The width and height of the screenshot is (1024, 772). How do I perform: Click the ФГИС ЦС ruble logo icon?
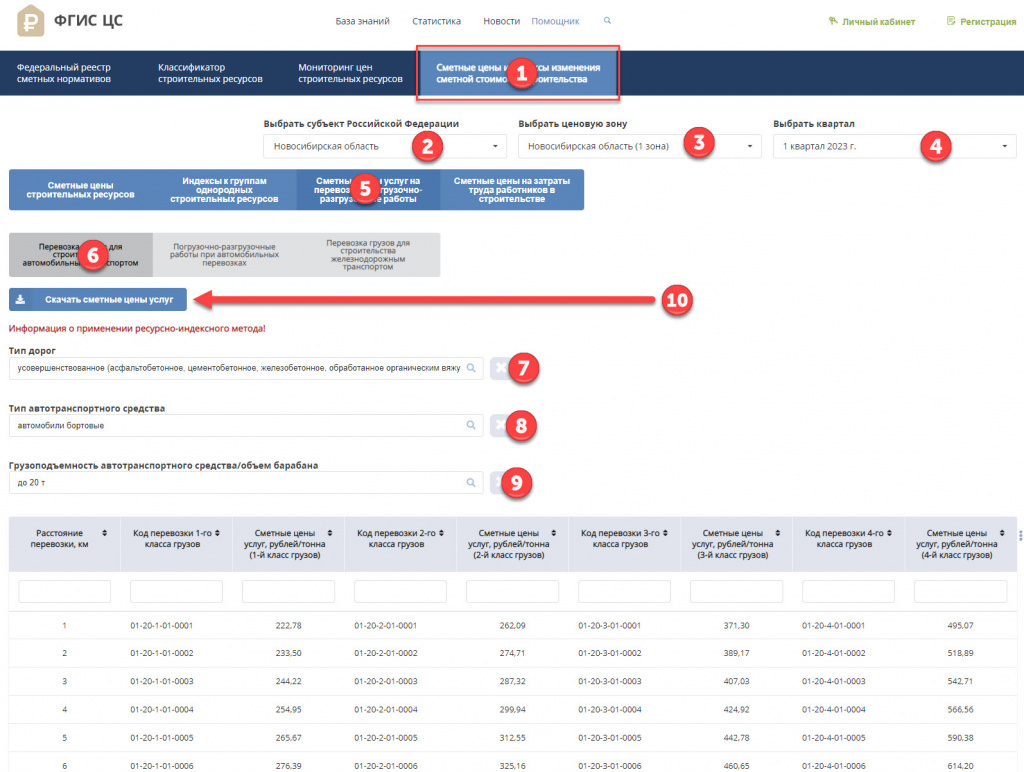coord(30,20)
